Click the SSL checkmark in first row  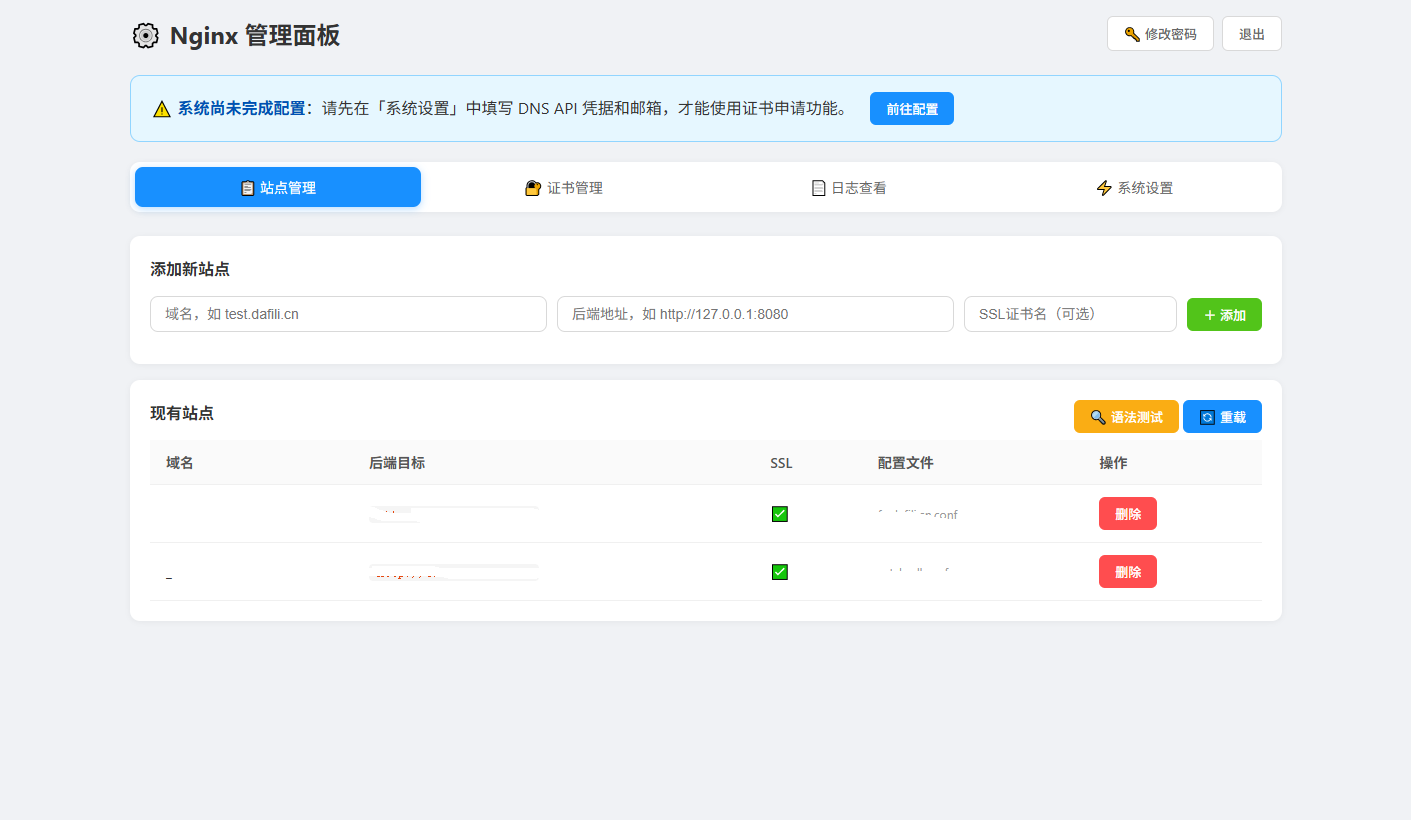click(x=780, y=514)
